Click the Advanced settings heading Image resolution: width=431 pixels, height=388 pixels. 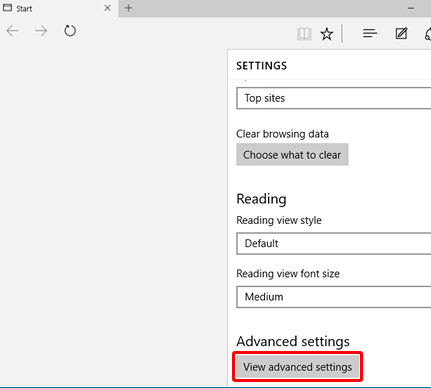tap(293, 341)
